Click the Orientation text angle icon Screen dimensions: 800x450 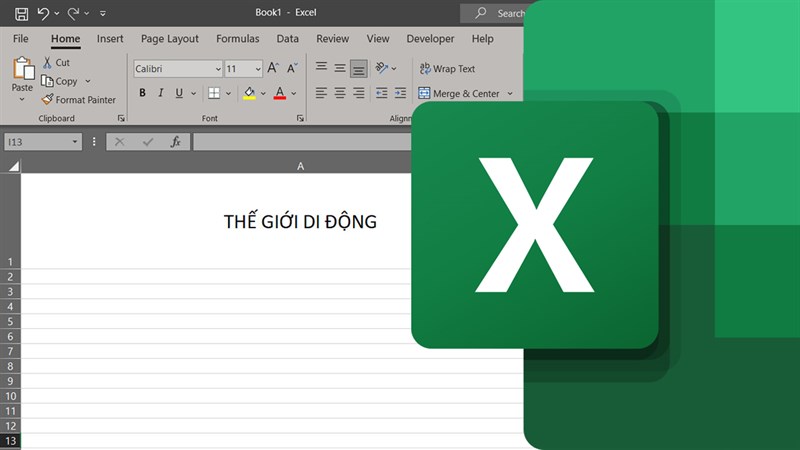[382, 67]
